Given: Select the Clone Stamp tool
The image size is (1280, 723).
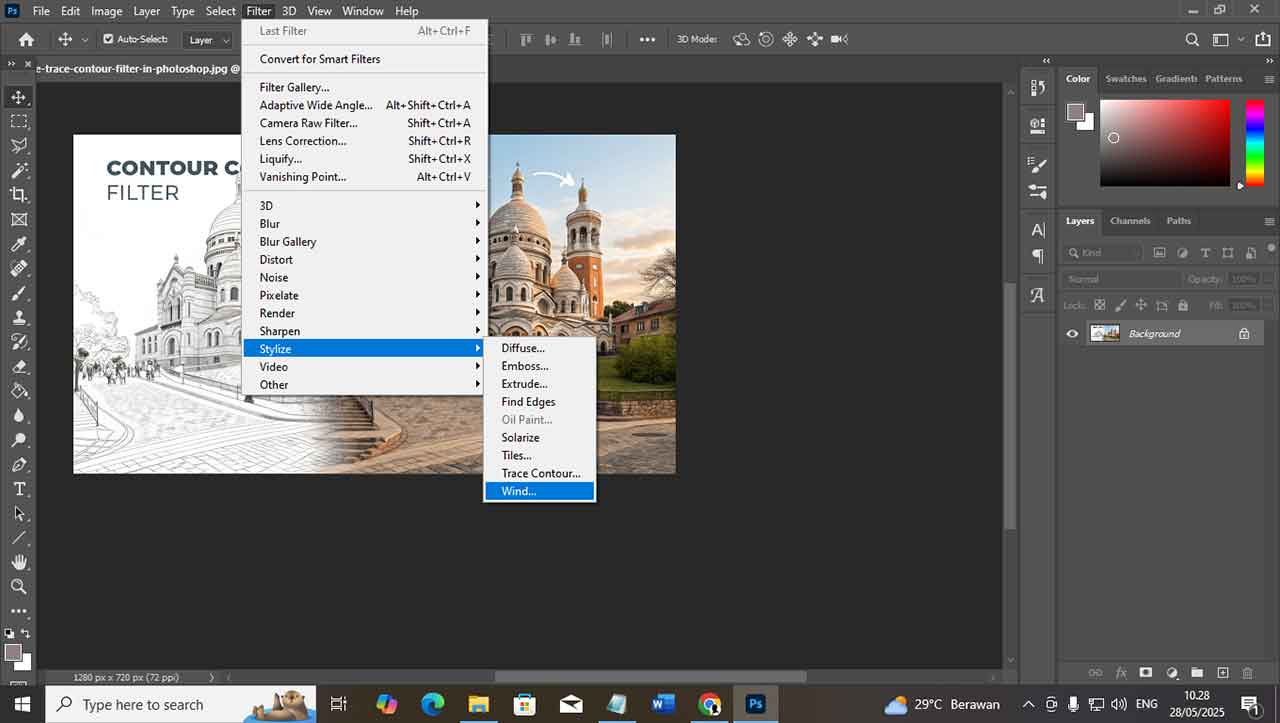Looking at the screenshot, I should tap(19, 317).
